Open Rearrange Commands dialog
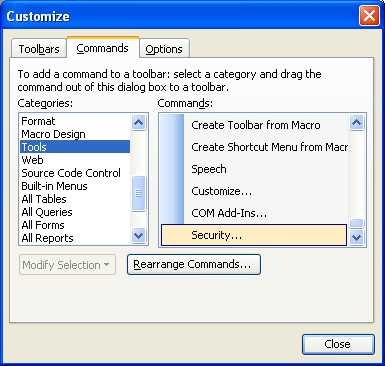 [194, 265]
